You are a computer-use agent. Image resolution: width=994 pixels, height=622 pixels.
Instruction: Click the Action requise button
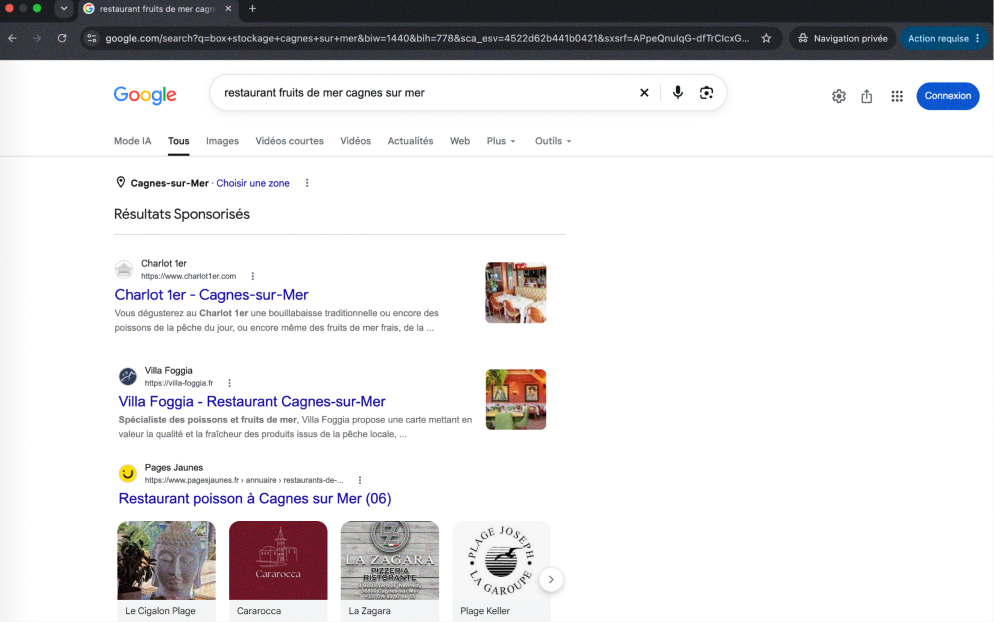[x=943, y=38]
